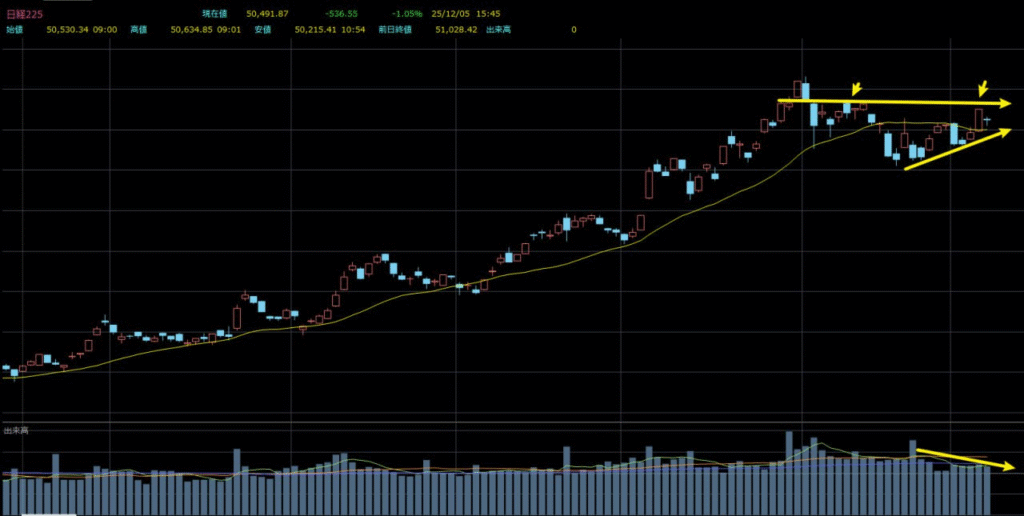Click the rising yellow support trendline arrow
This screenshot has width=1024, height=516.
point(957,149)
